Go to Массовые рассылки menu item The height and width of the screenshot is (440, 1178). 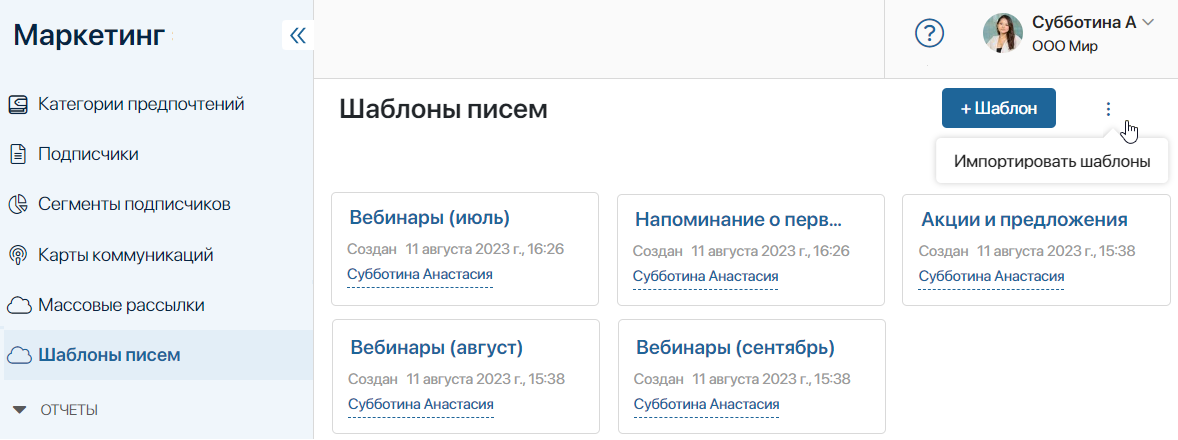pos(121,306)
